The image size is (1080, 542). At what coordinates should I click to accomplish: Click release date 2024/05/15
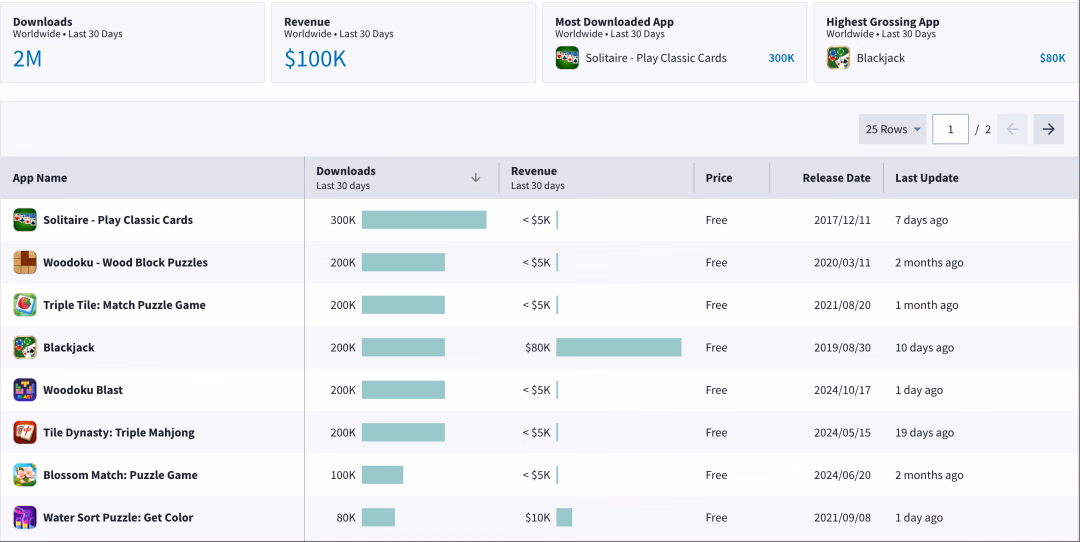click(x=842, y=432)
